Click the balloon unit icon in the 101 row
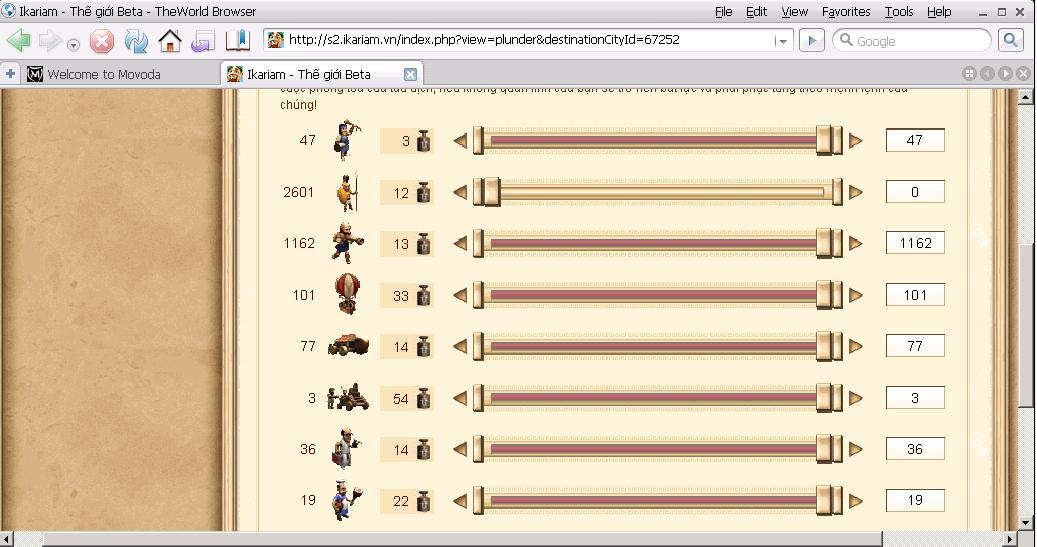 (348, 294)
